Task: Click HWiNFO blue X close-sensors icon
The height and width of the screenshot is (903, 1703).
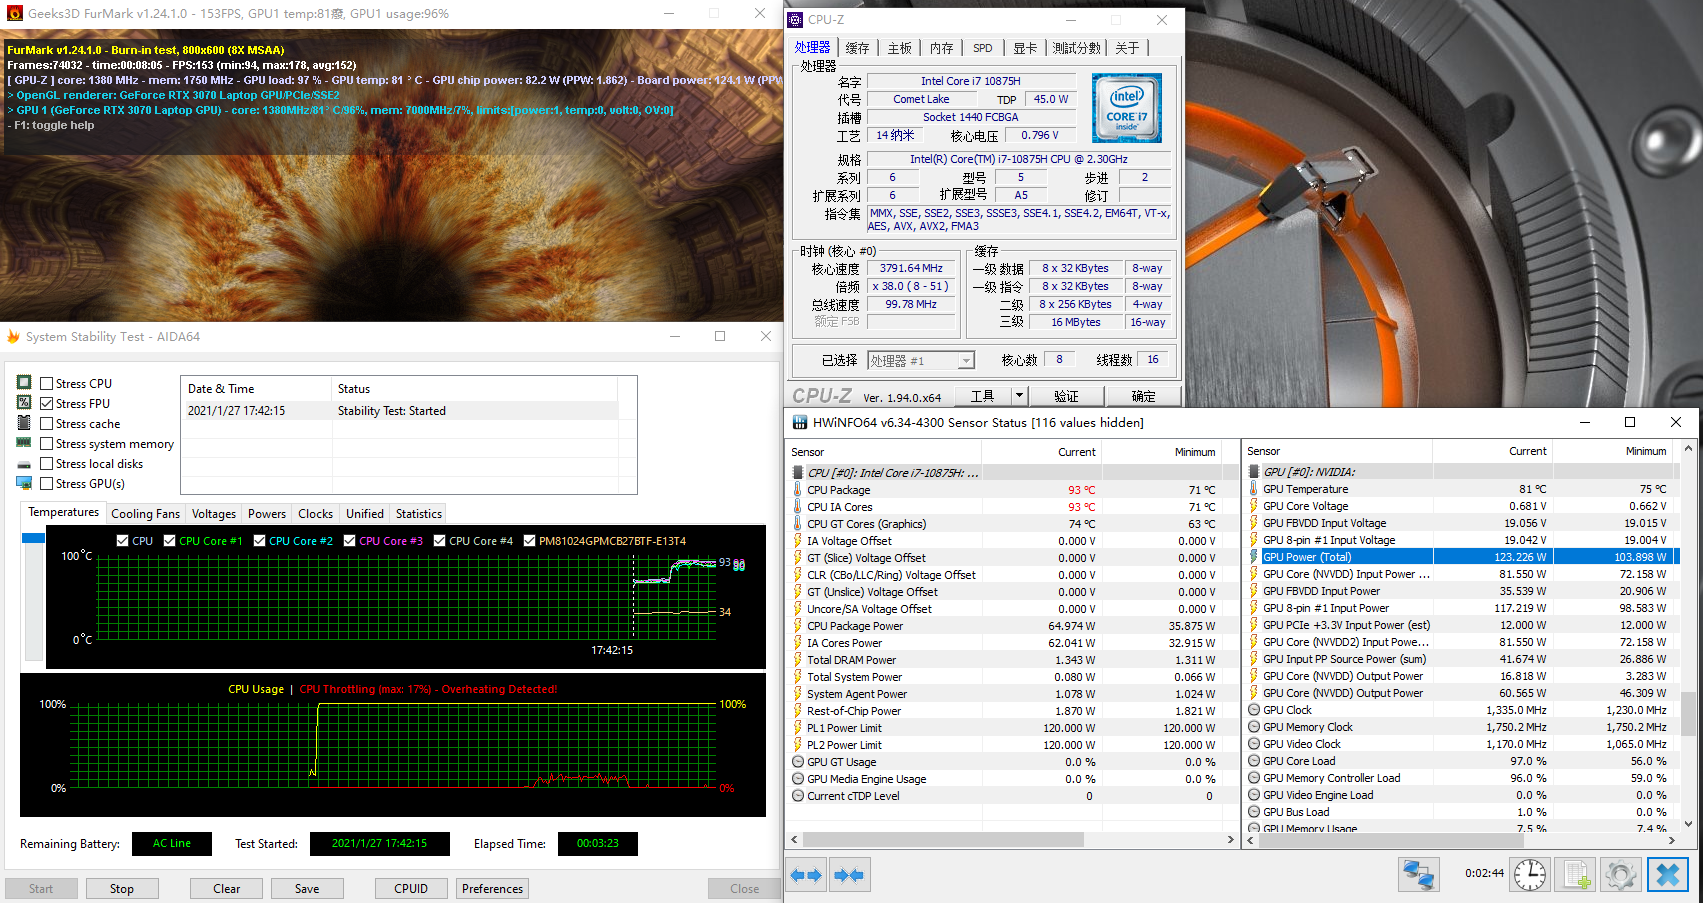Action: pos(1667,875)
